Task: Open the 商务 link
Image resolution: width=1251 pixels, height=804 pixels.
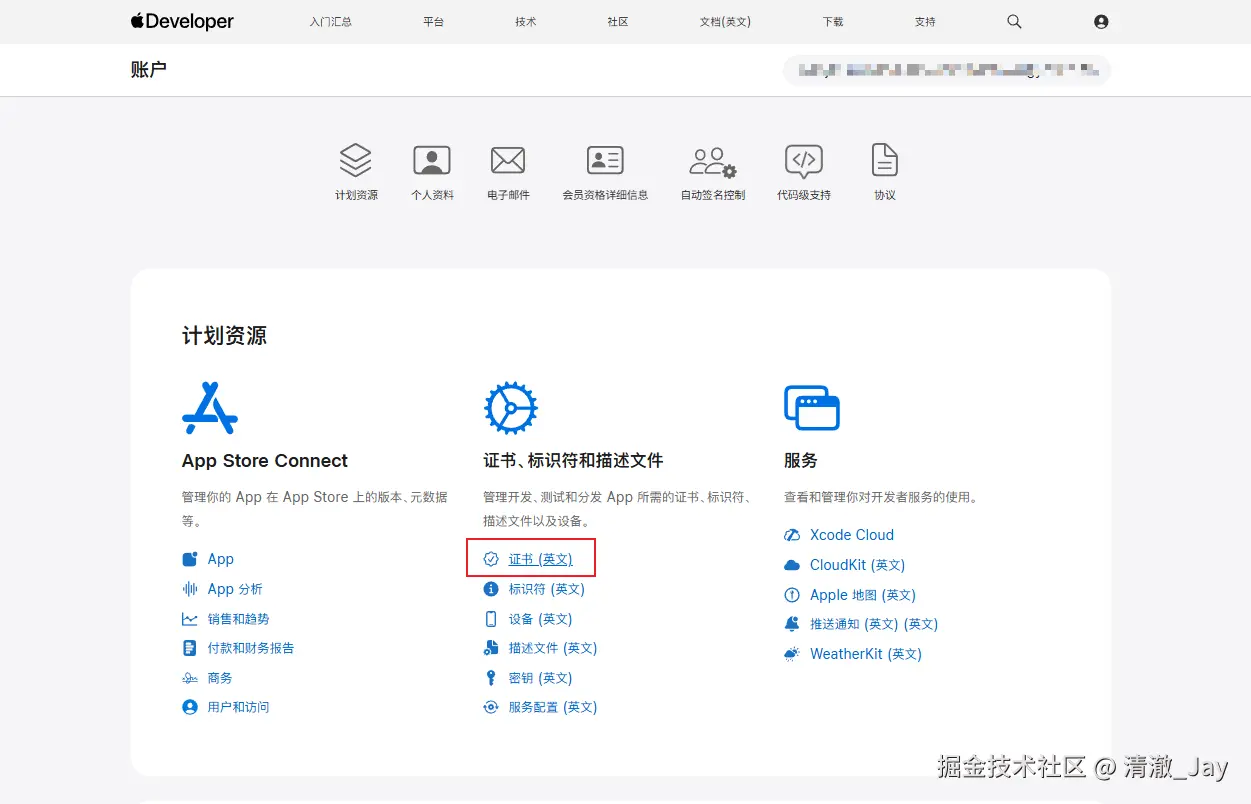Action: 220,678
